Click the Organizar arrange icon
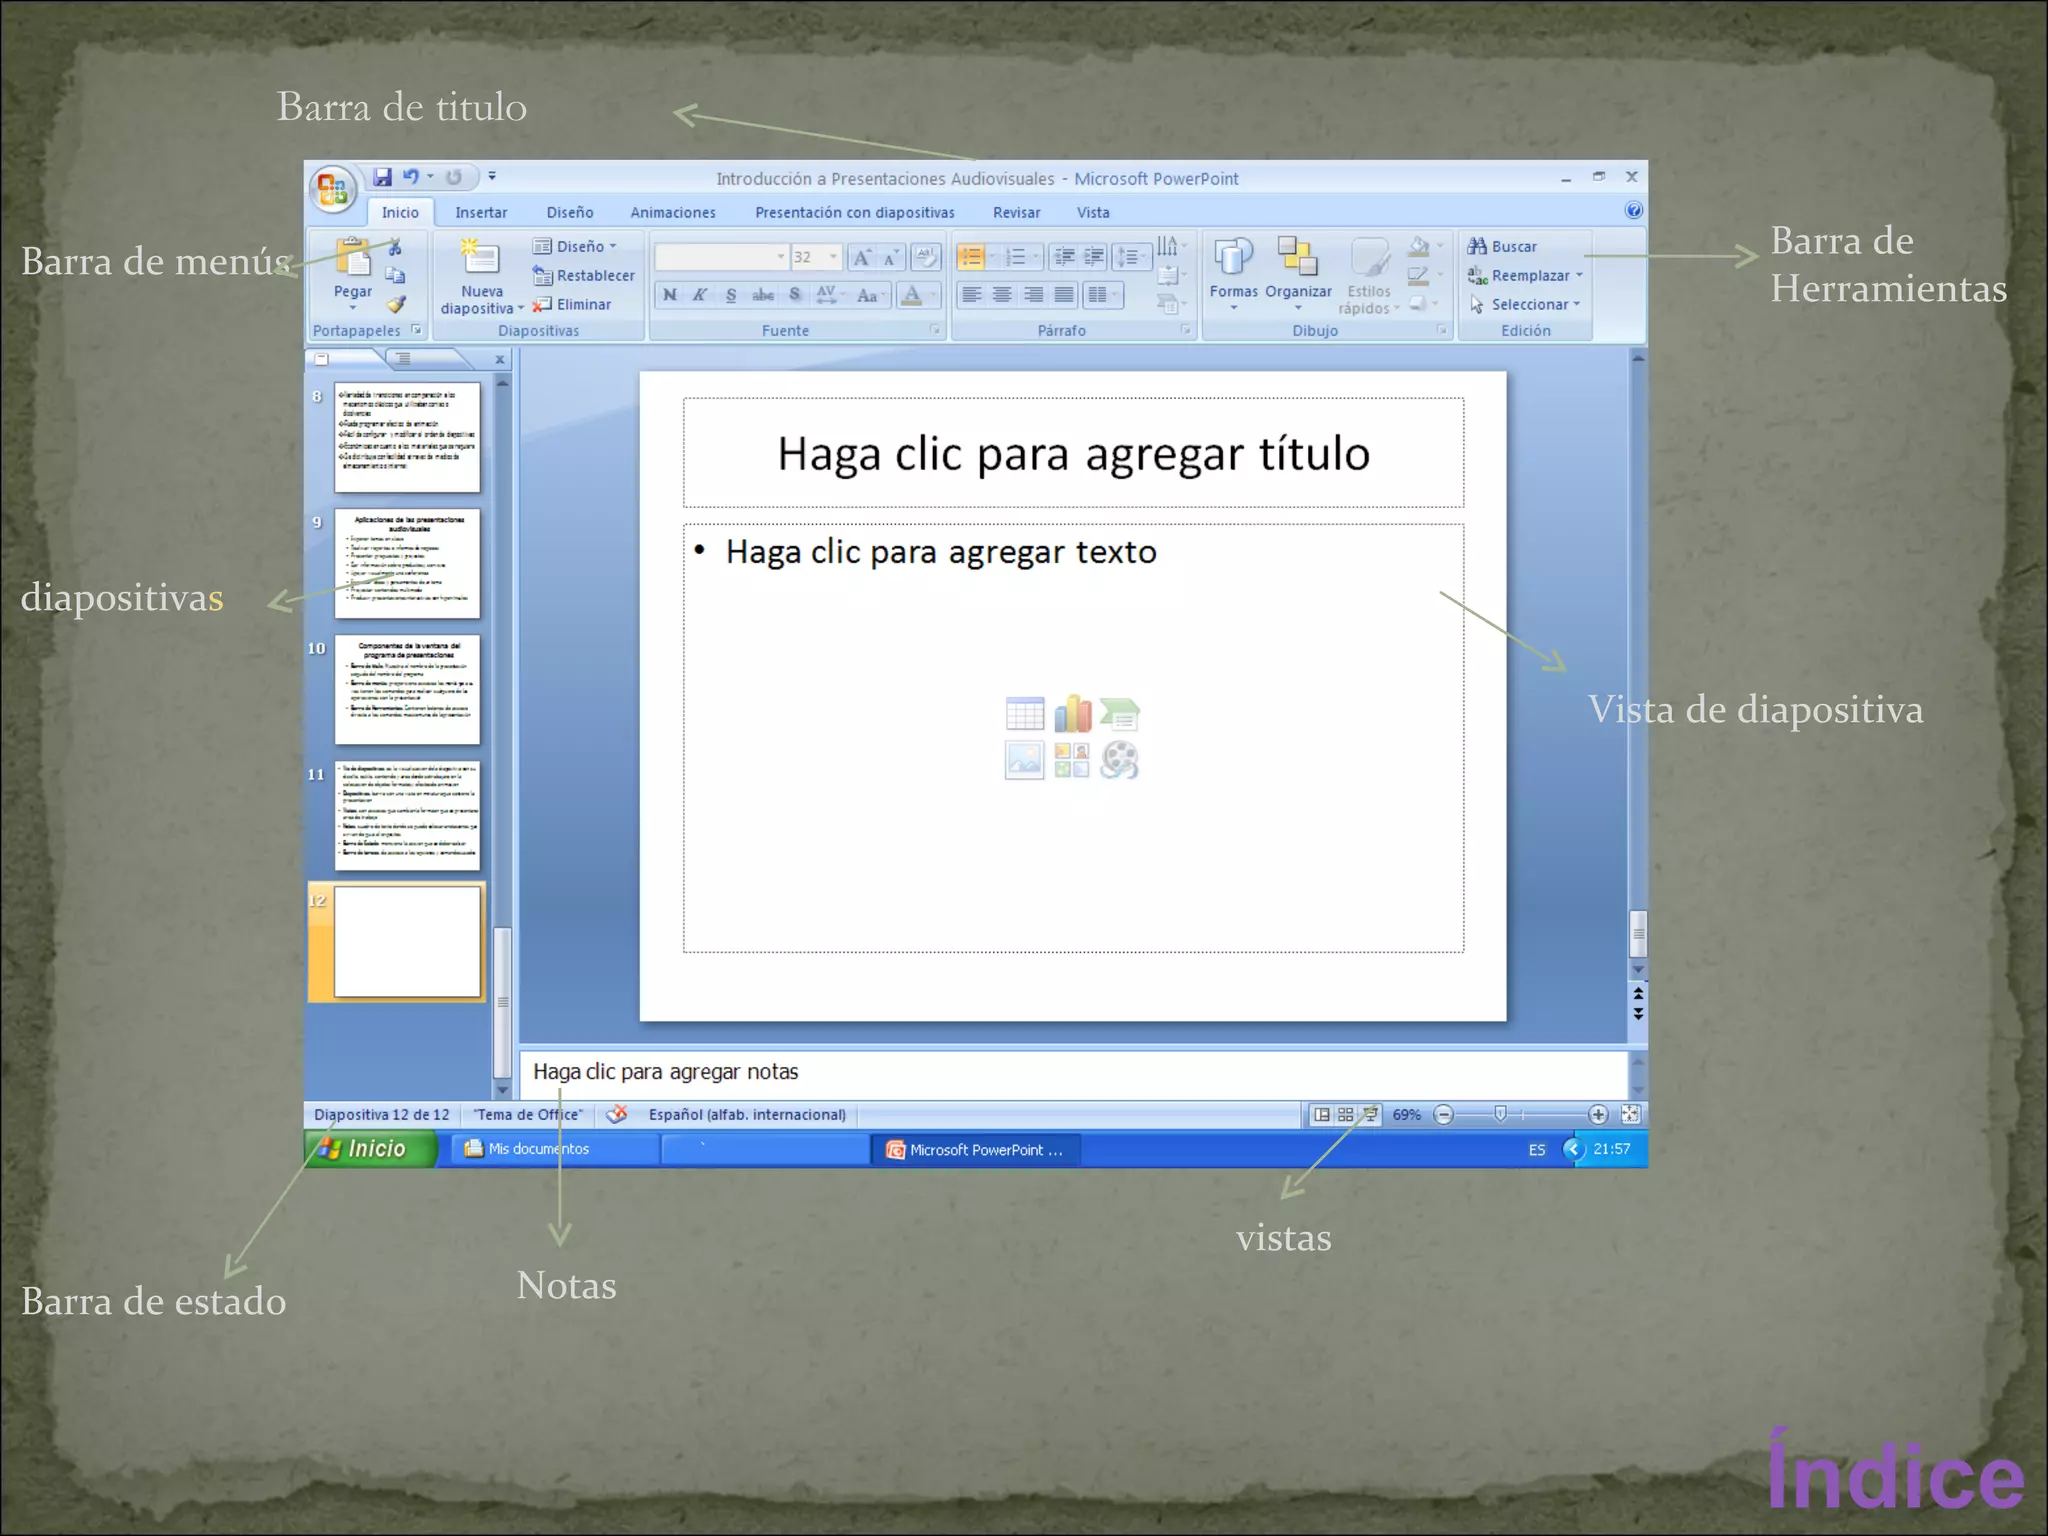 tap(1298, 257)
